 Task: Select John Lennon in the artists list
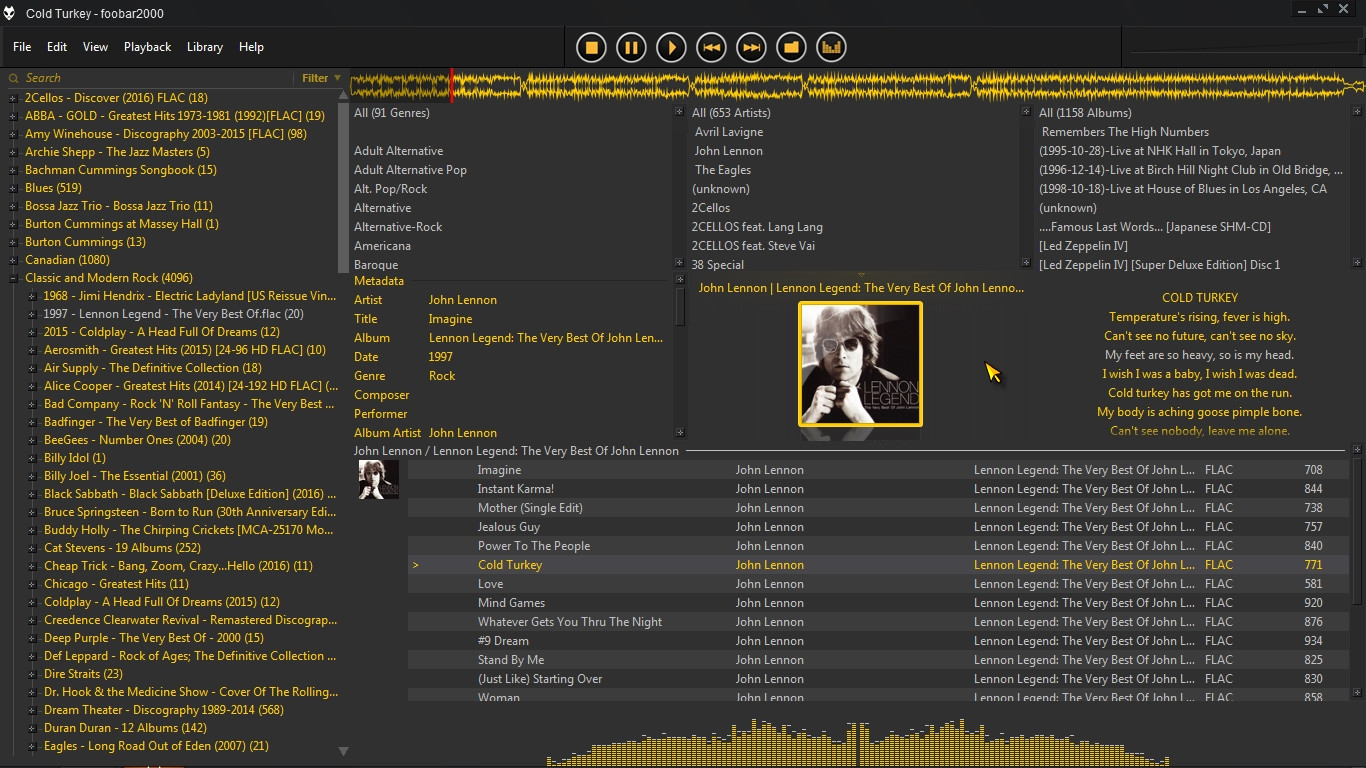coord(728,151)
